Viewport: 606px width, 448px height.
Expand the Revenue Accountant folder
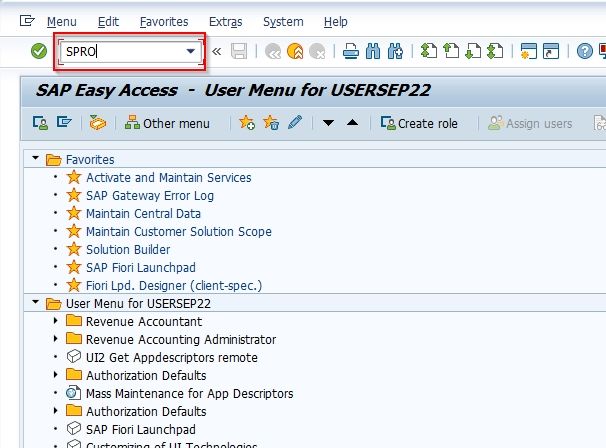56,320
